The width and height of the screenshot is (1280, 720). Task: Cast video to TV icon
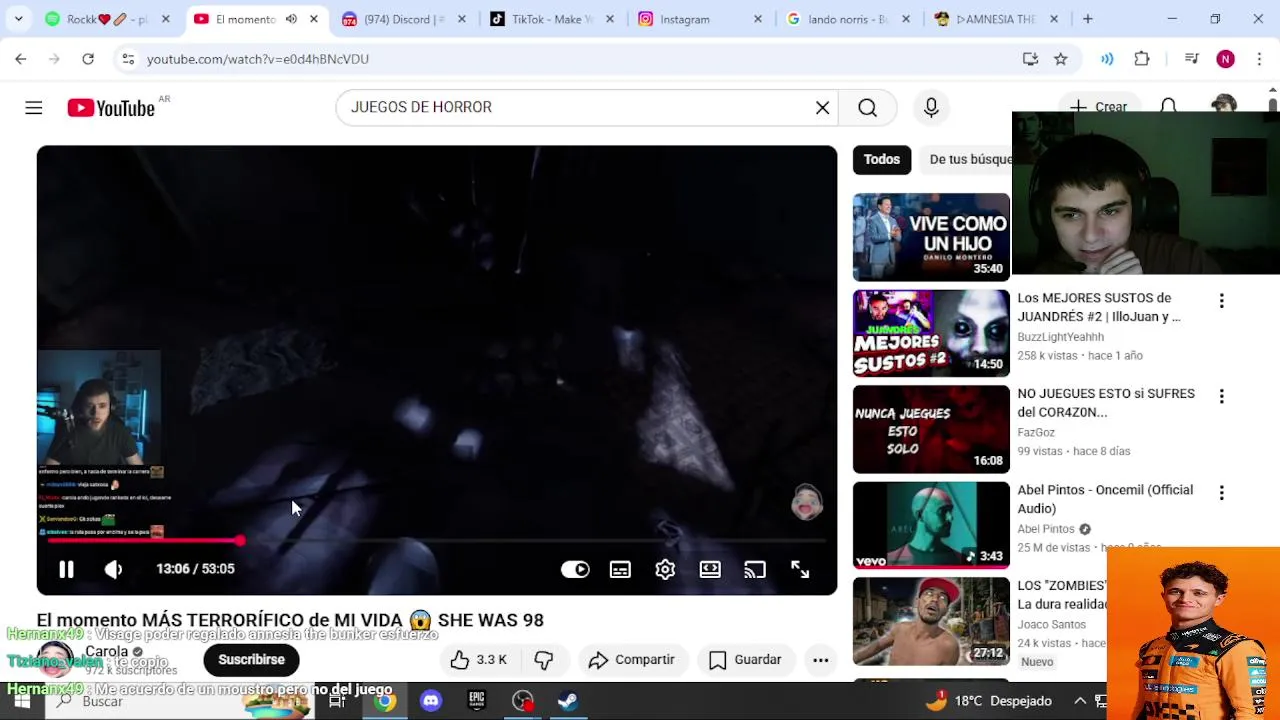tap(755, 569)
